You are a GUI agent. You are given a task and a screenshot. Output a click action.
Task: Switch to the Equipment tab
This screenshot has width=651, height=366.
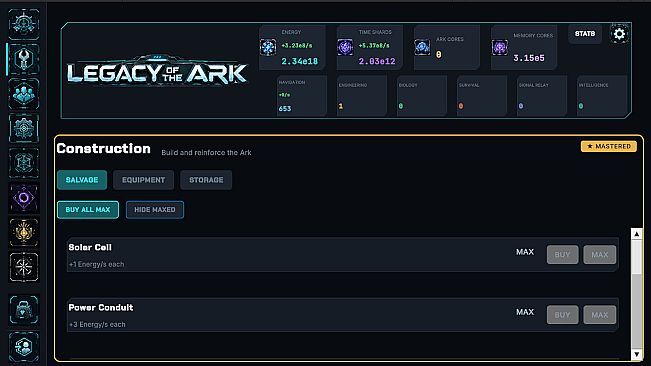coord(143,180)
